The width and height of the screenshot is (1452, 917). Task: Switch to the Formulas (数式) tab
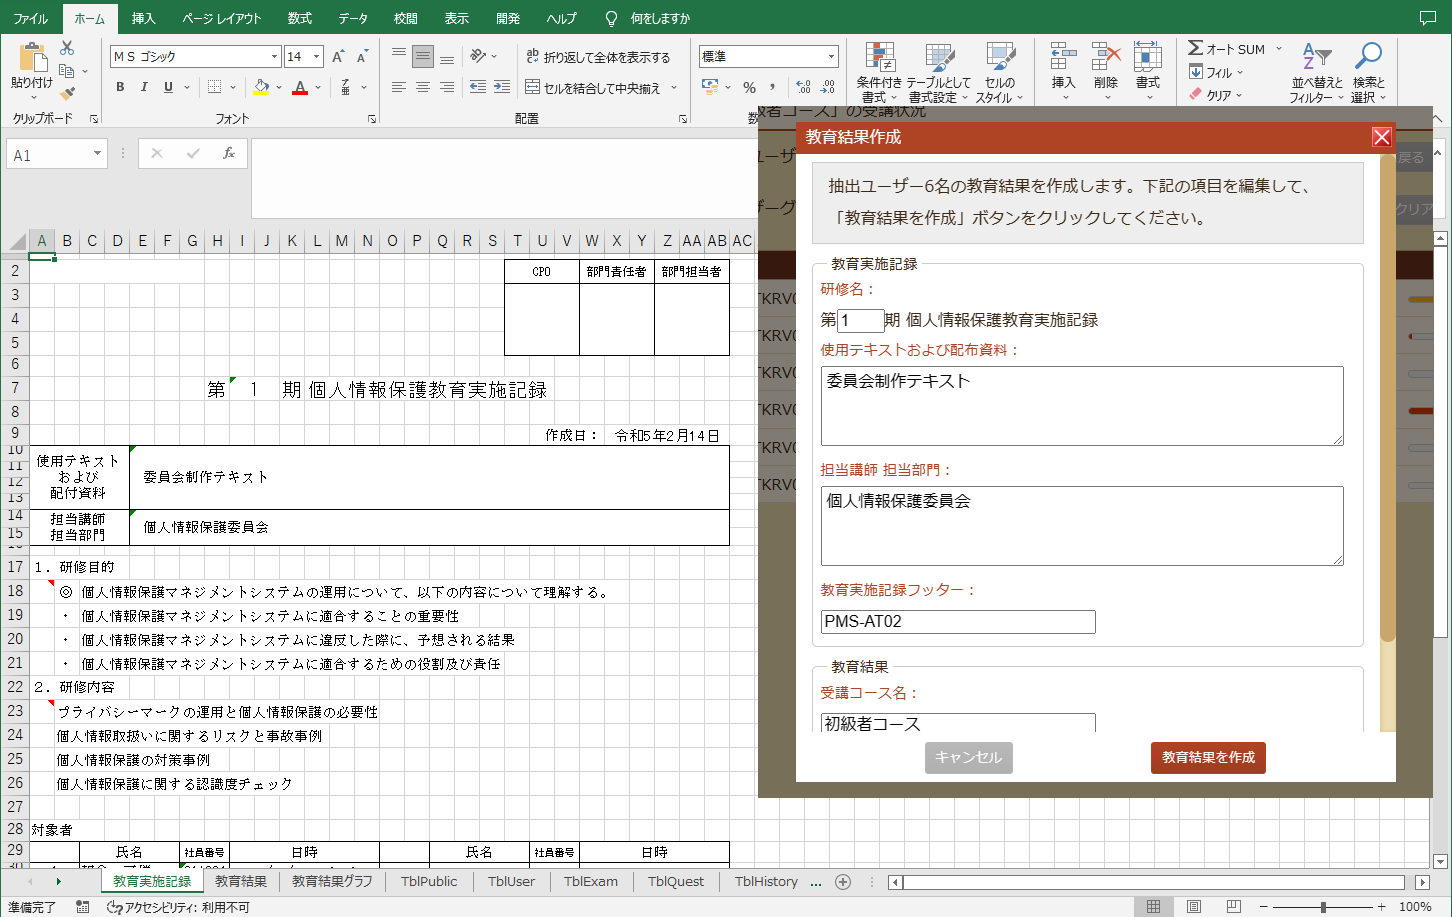tap(300, 18)
